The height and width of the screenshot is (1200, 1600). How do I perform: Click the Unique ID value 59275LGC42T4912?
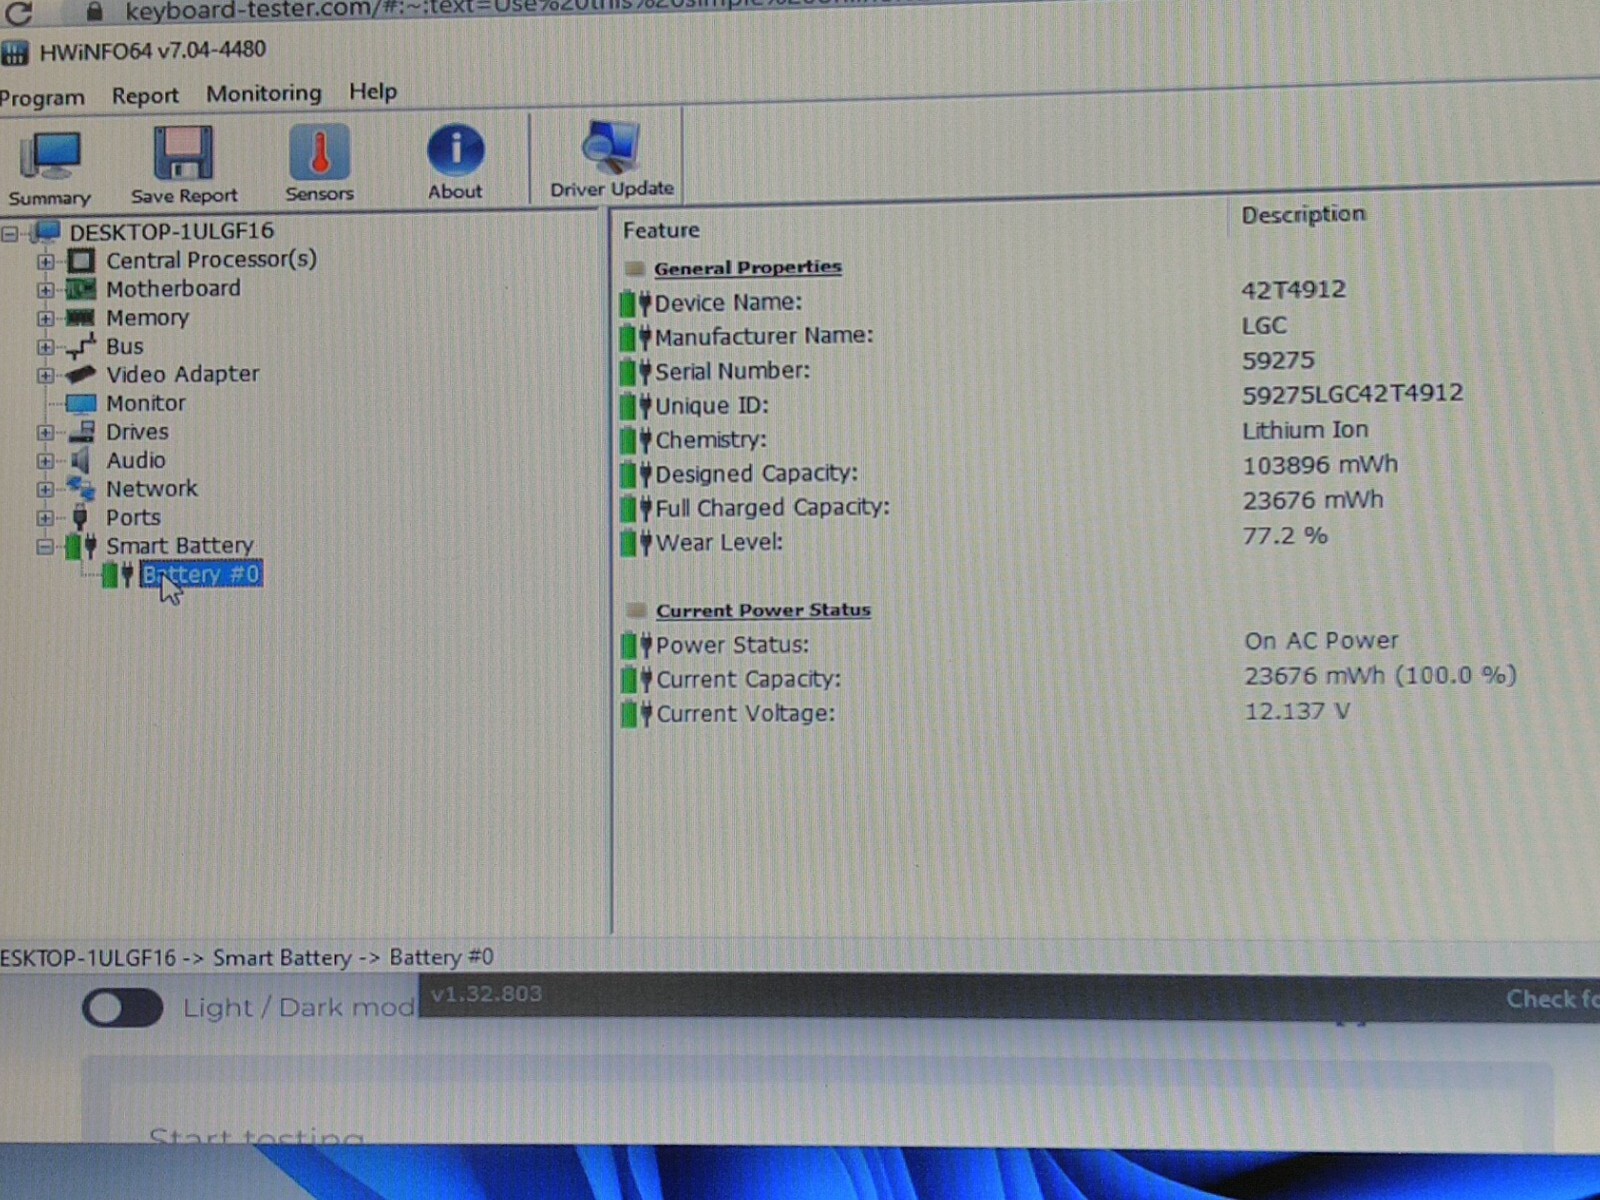[1352, 394]
